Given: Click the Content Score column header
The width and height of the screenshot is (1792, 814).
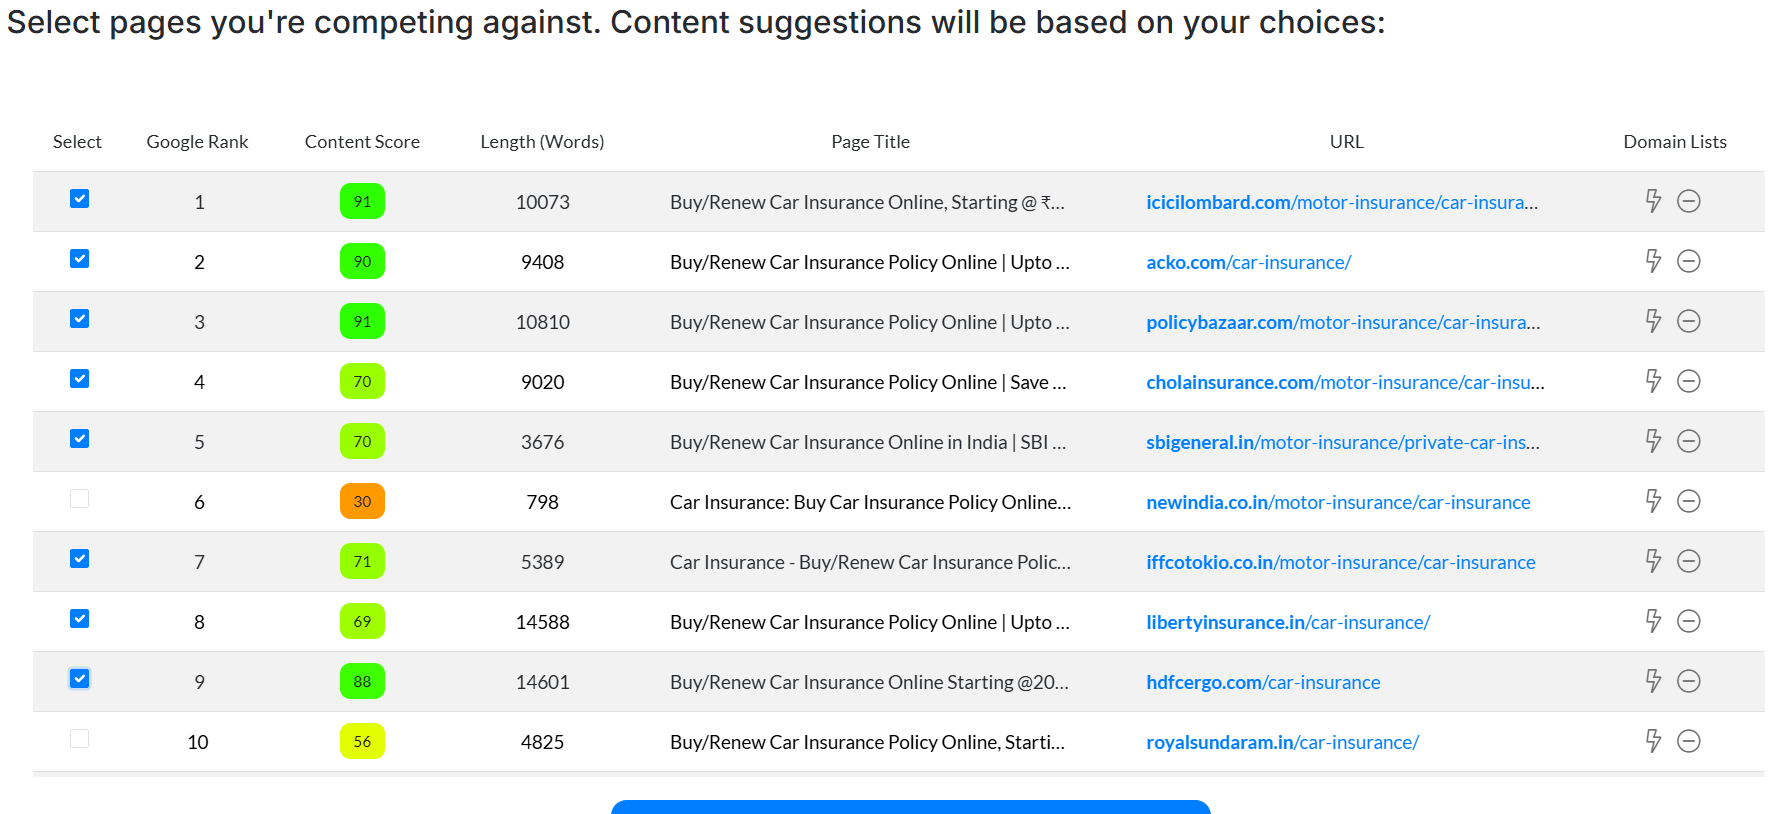Looking at the screenshot, I should point(362,142).
